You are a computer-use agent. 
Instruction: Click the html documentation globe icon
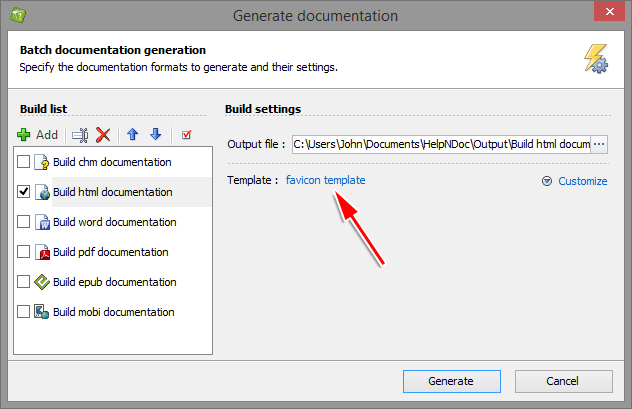(42, 192)
